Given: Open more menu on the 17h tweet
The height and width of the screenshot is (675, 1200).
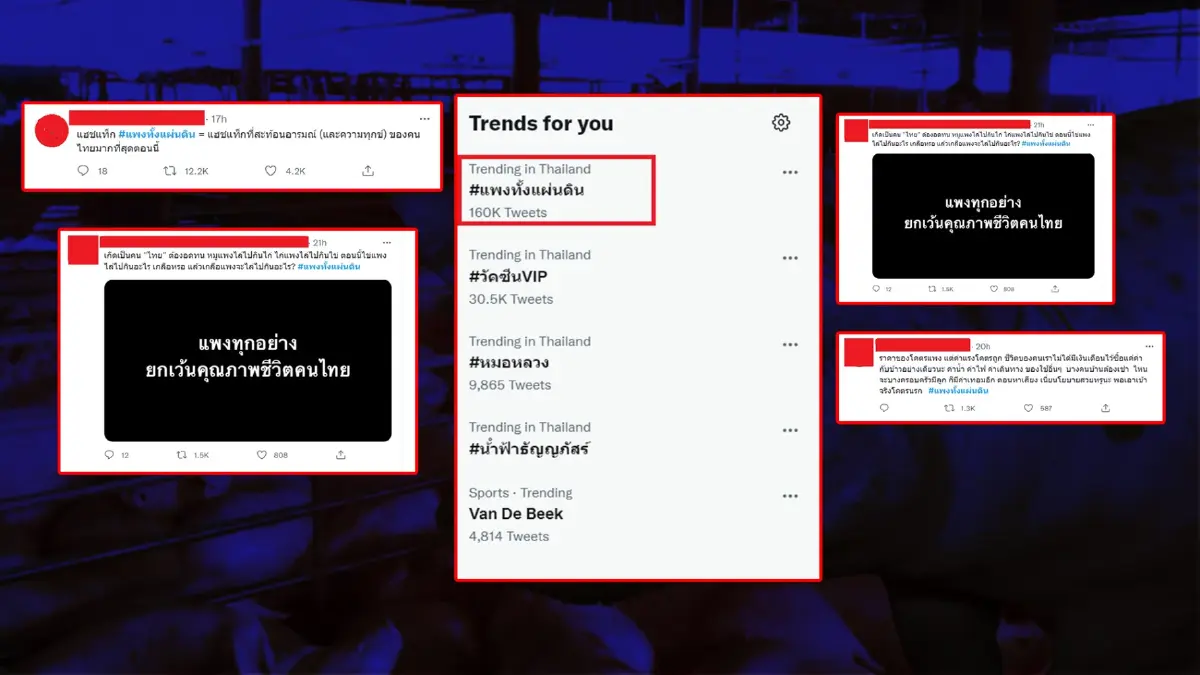Looking at the screenshot, I should point(424,119).
